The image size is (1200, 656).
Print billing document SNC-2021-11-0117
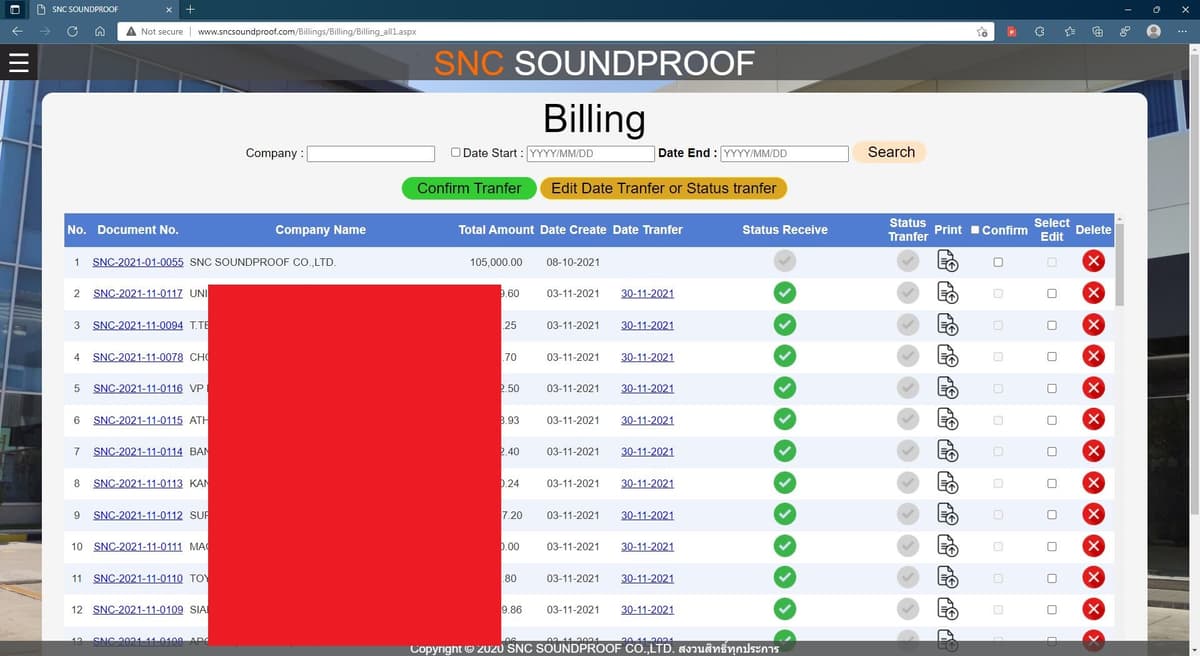tap(948, 293)
